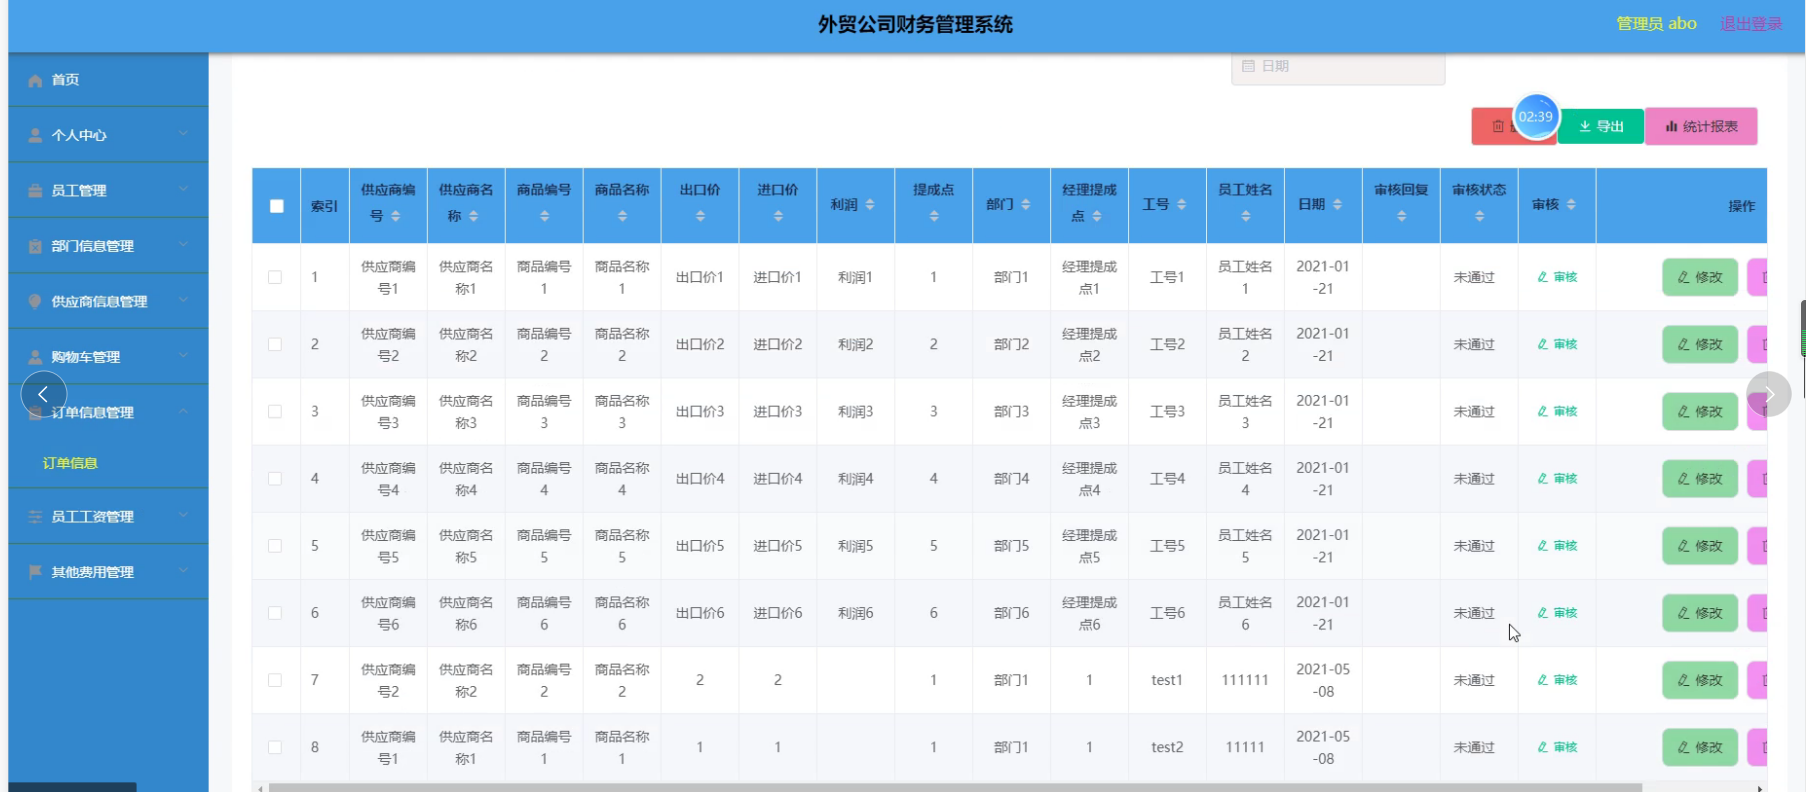Click the test1 cell in row 7
The height and width of the screenshot is (792, 1806).
point(1167,680)
